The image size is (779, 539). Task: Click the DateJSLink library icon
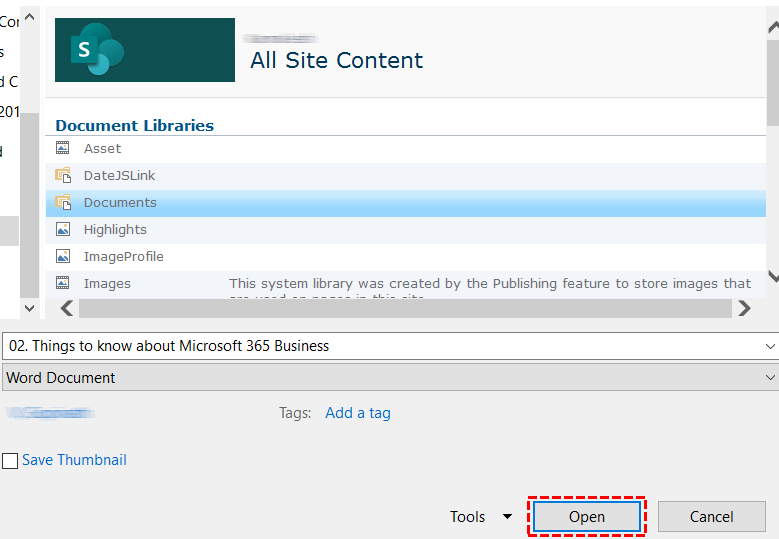[63, 175]
